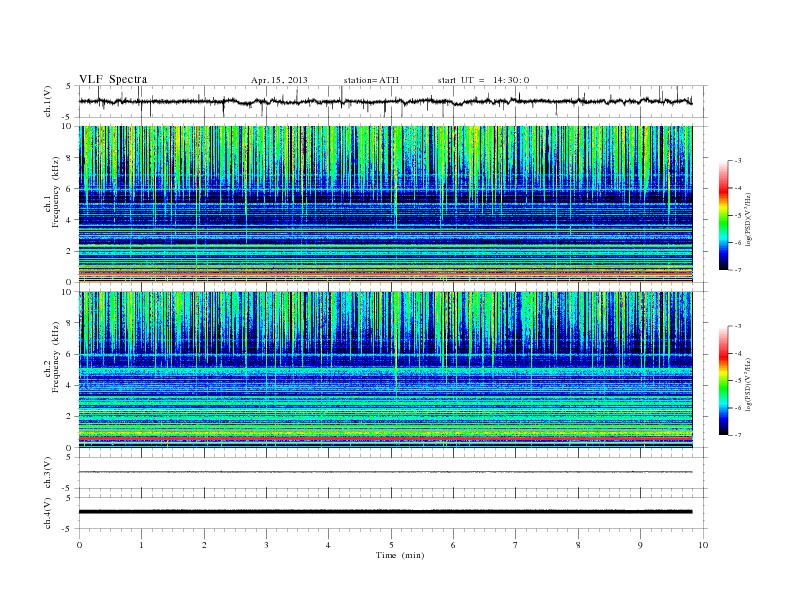This screenshot has height=612, width=792.
Task: Click the 'ch.4(V)' axis label
Action: tap(48, 513)
